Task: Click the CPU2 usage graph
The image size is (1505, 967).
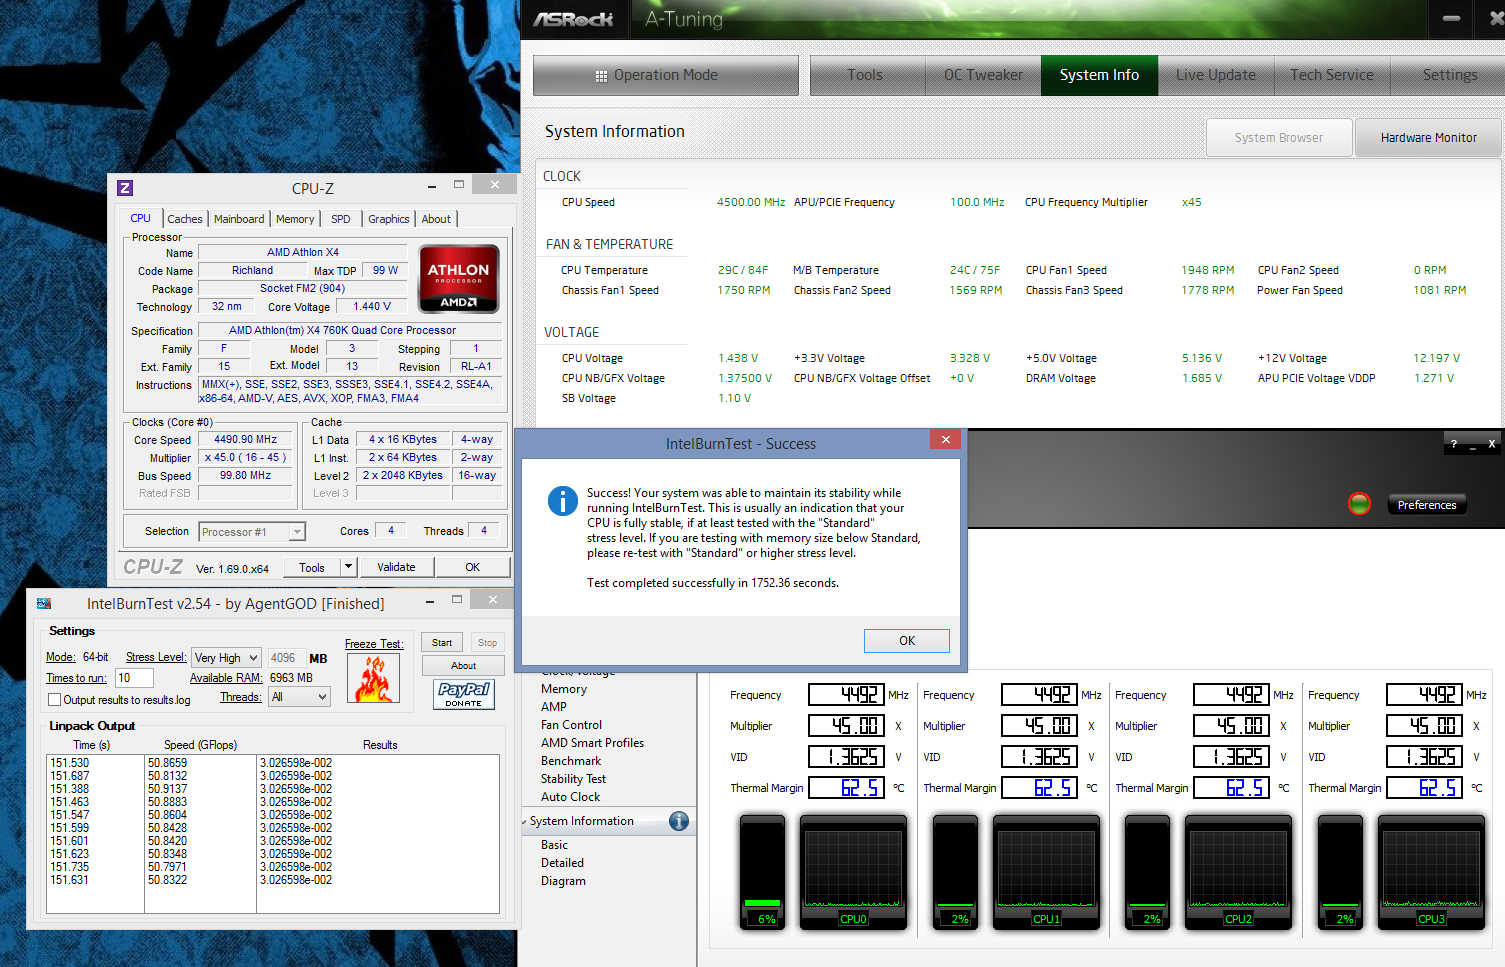Action: pos(1238,872)
